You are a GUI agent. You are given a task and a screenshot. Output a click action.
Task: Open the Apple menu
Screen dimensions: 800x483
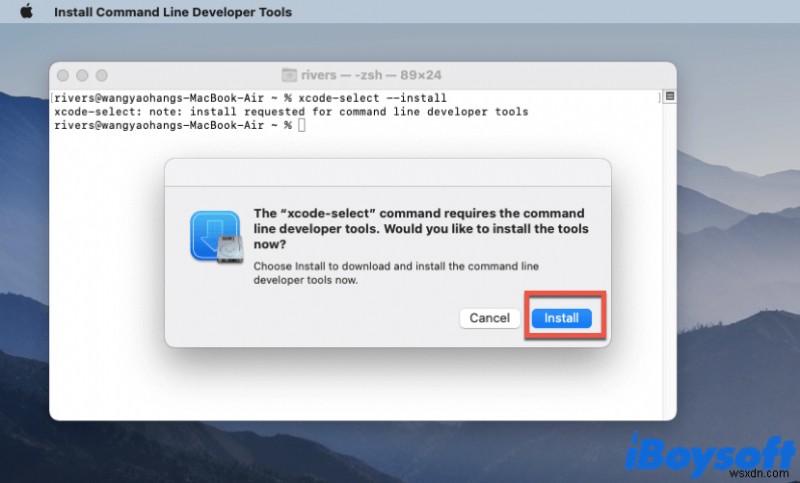(x=27, y=11)
